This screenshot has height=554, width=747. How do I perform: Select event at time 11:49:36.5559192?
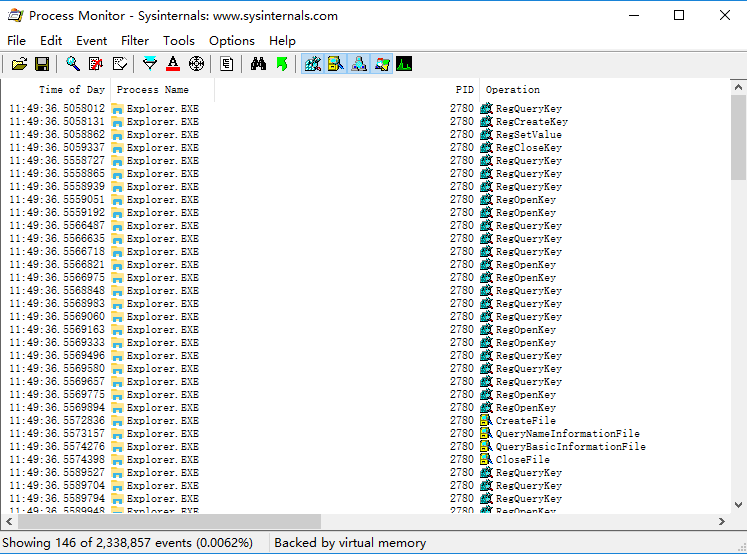coord(365,212)
